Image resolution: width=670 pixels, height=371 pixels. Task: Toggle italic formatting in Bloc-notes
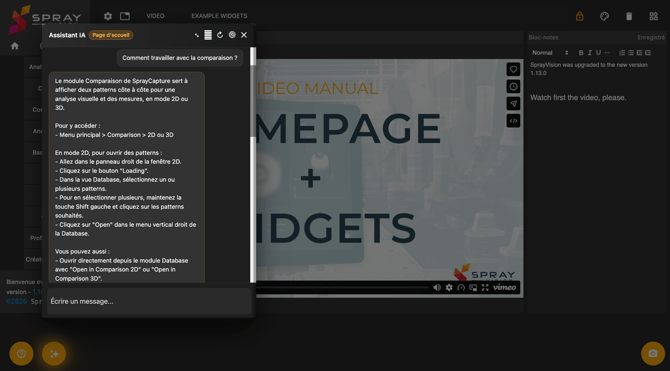[590, 53]
